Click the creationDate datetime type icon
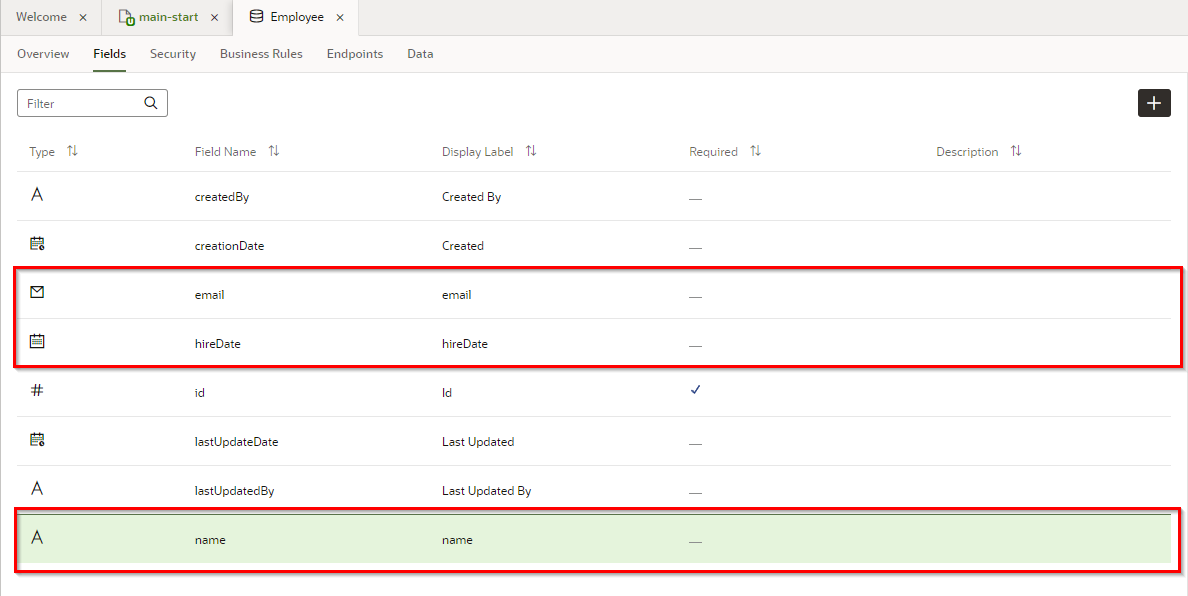The height and width of the screenshot is (596, 1188). [37, 244]
